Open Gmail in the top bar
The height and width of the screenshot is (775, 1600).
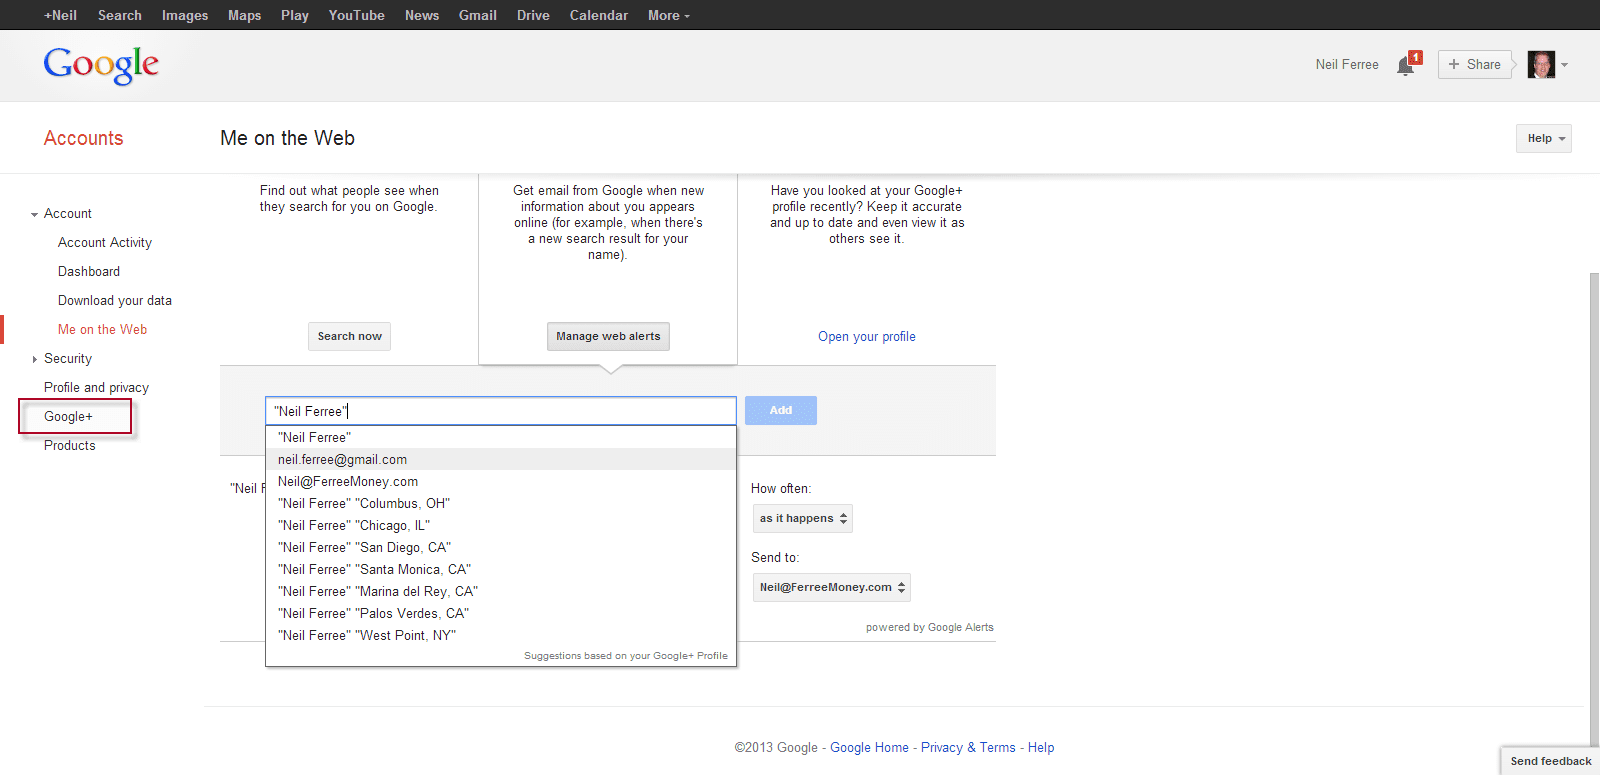point(478,15)
